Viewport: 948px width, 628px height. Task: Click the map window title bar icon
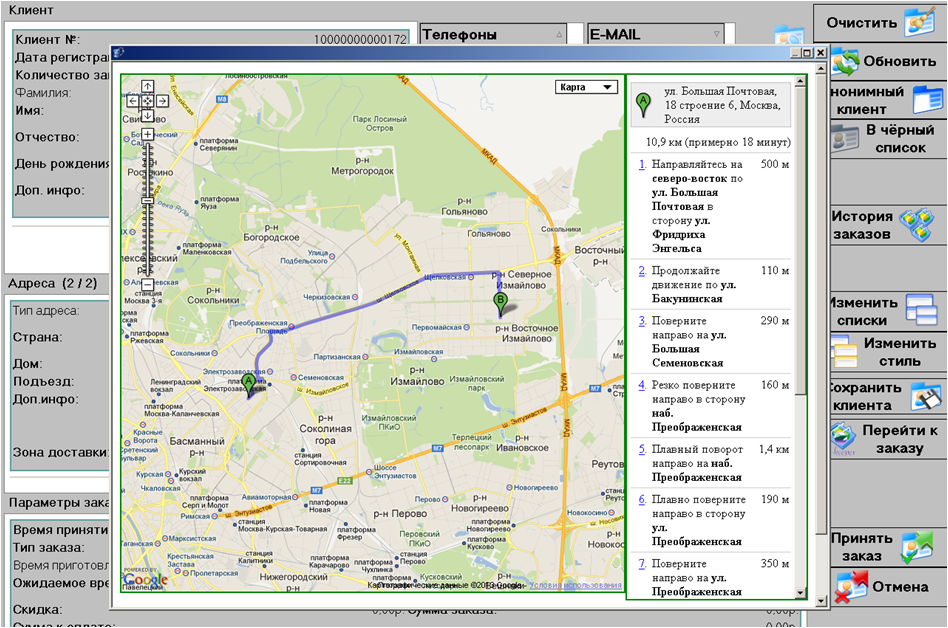pyautogui.click(x=118, y=53)
